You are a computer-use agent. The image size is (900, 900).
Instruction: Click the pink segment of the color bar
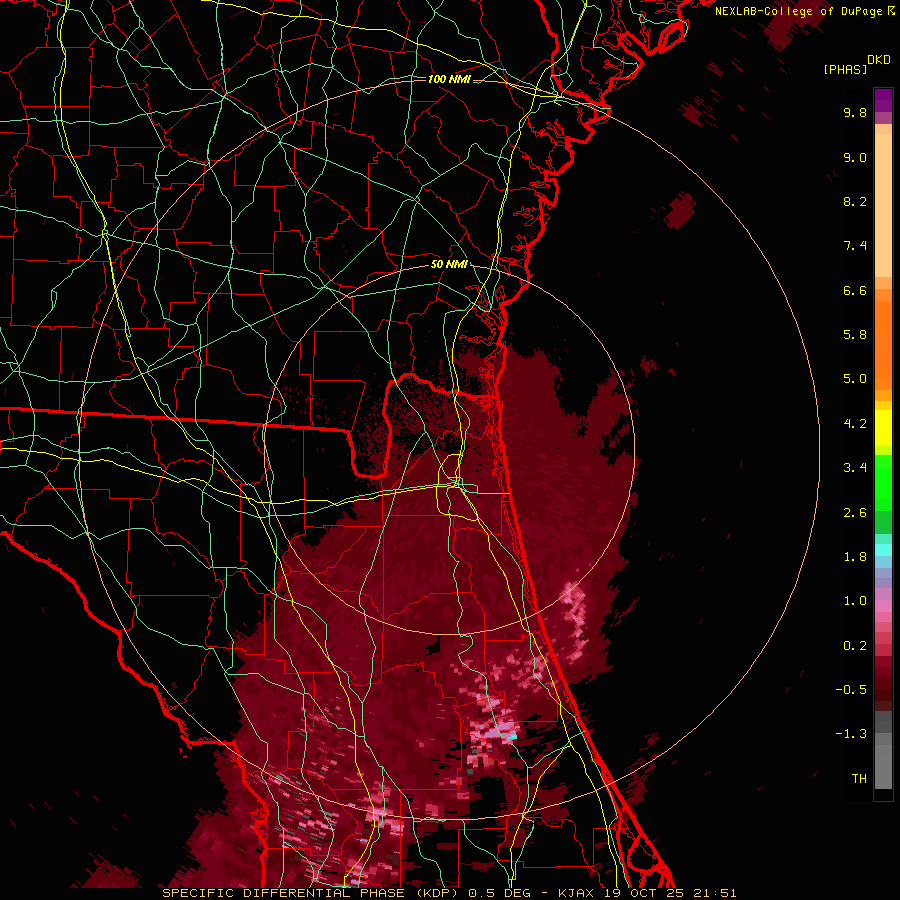pos(883,606)
